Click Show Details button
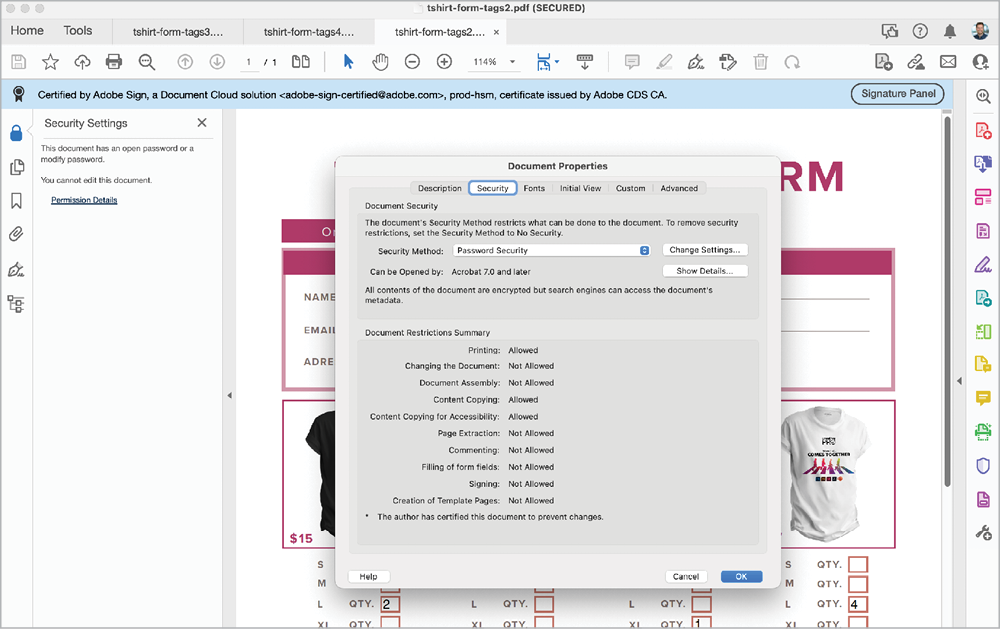Image resolution: width=1000 pixels, height=629 pixels. coord(705,271)
